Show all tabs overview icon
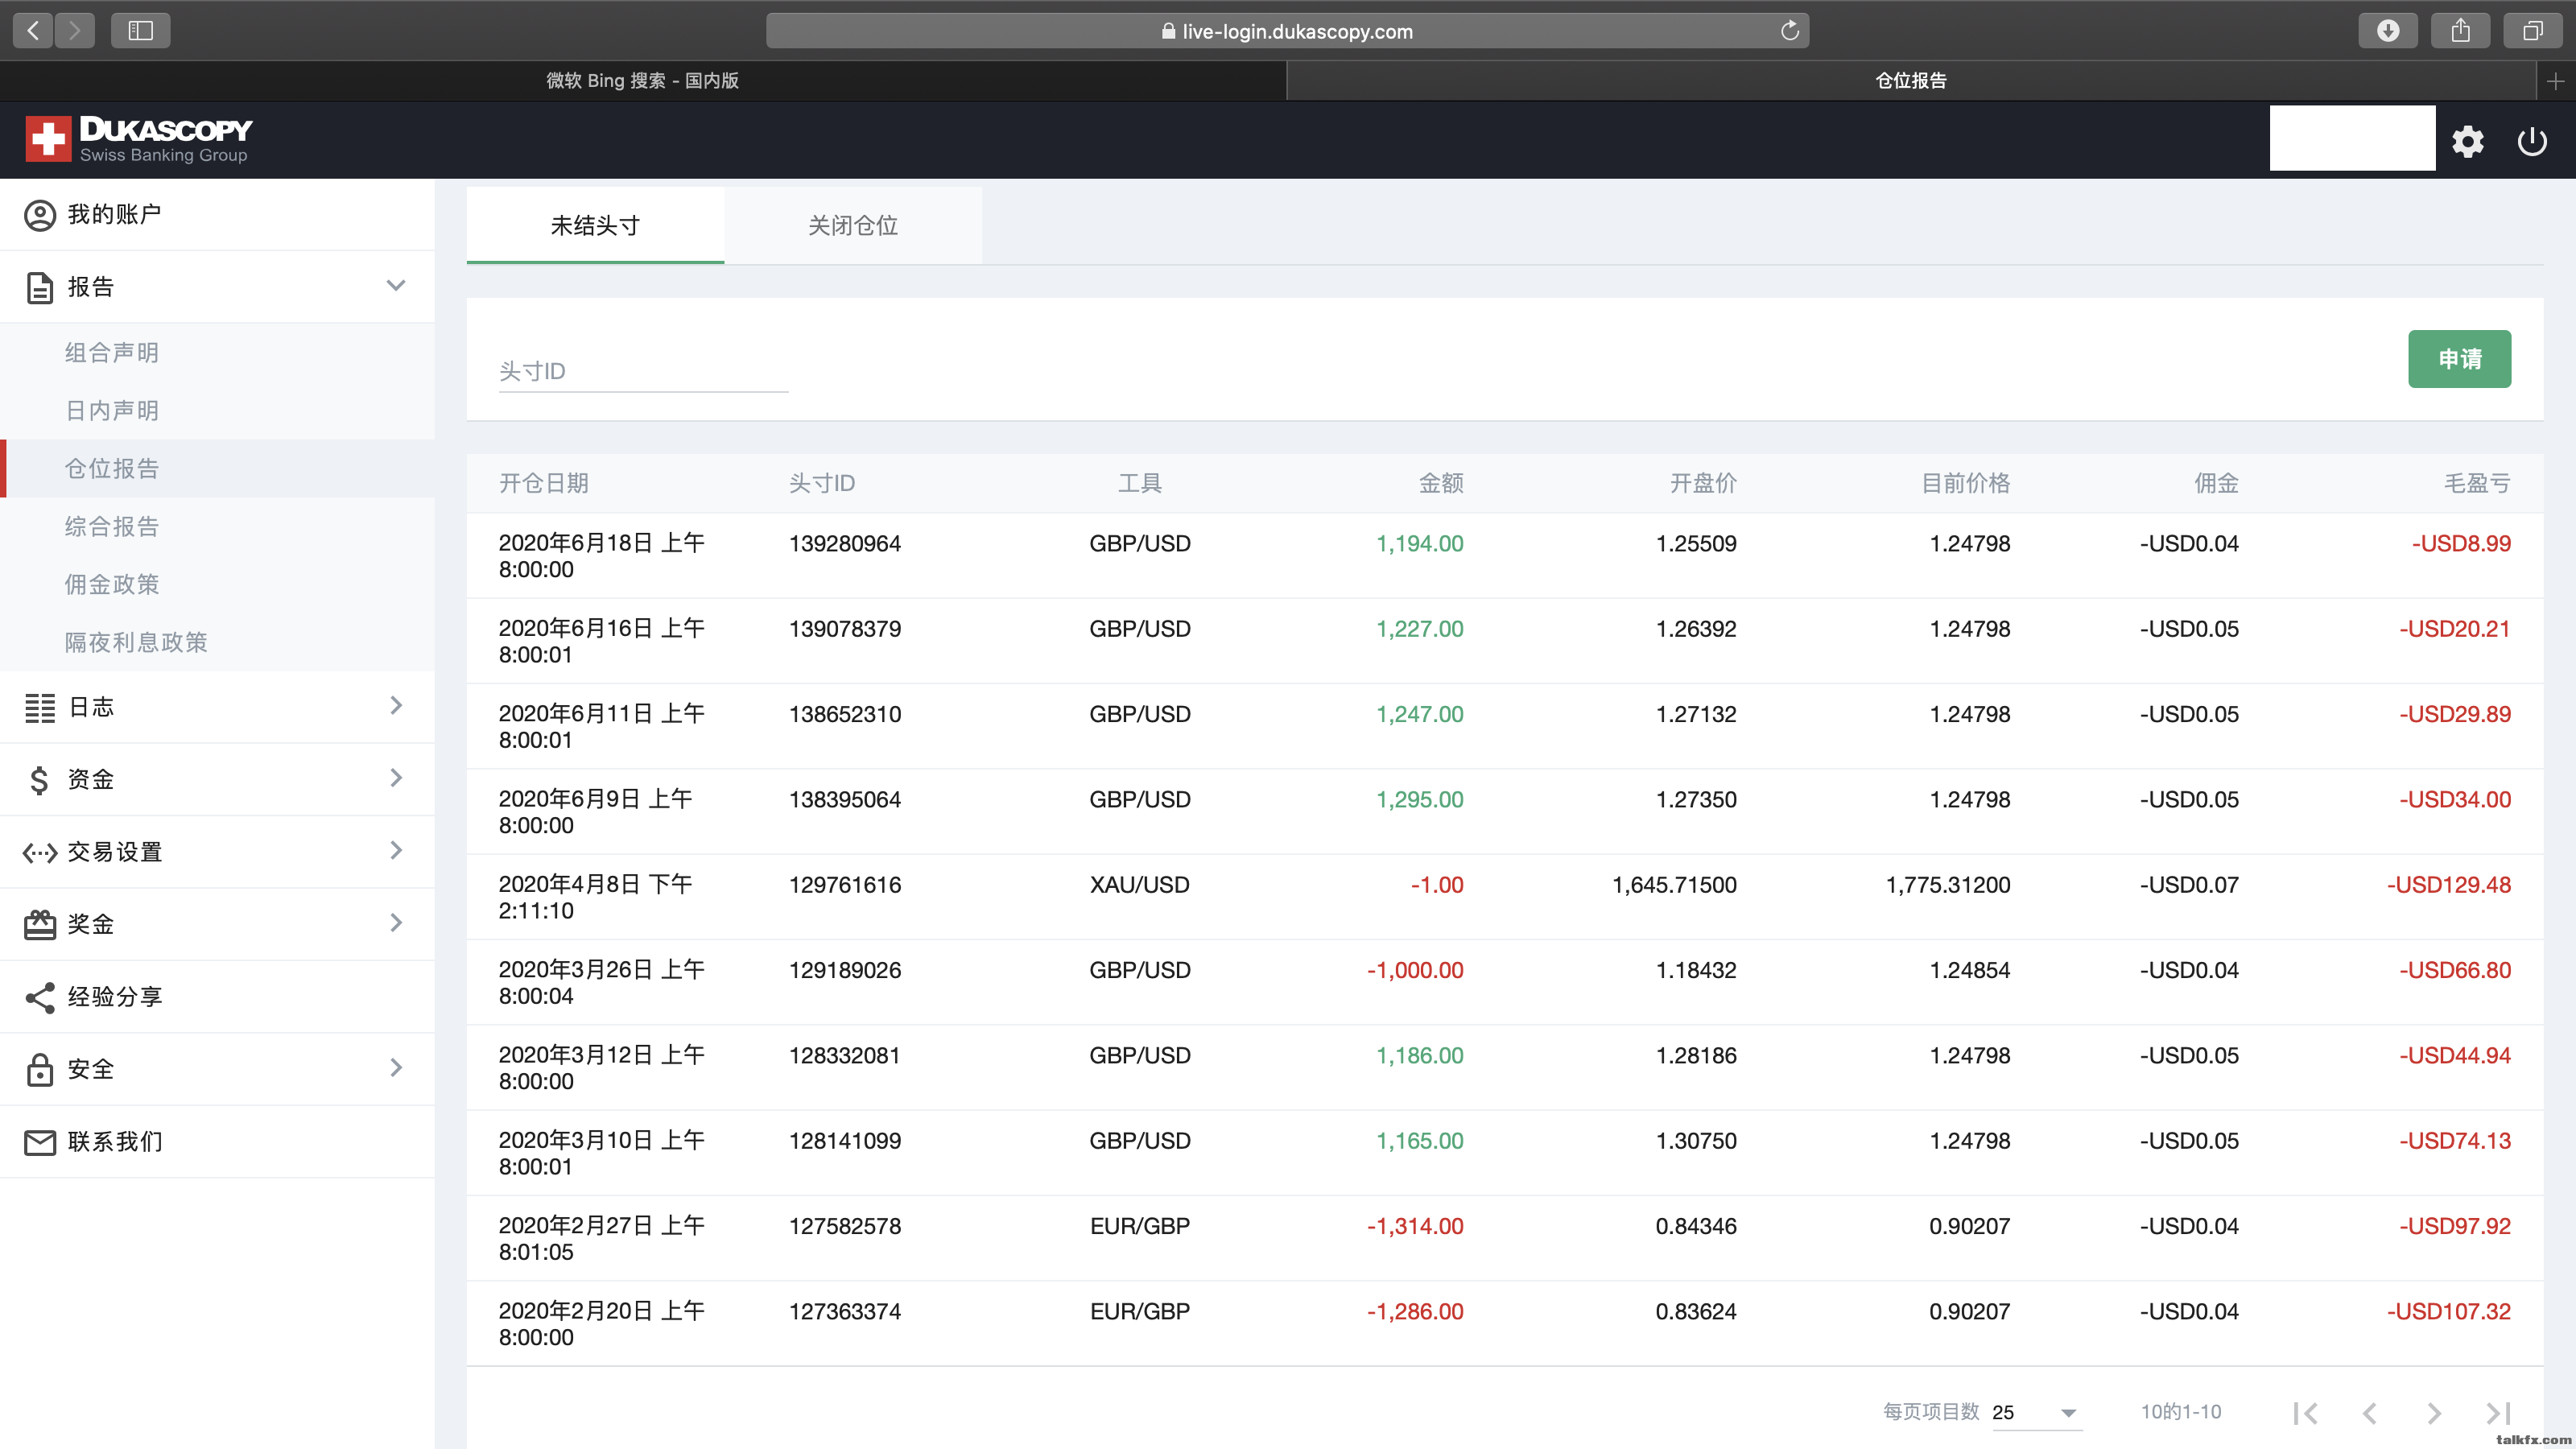 [x=2533, y=30]
